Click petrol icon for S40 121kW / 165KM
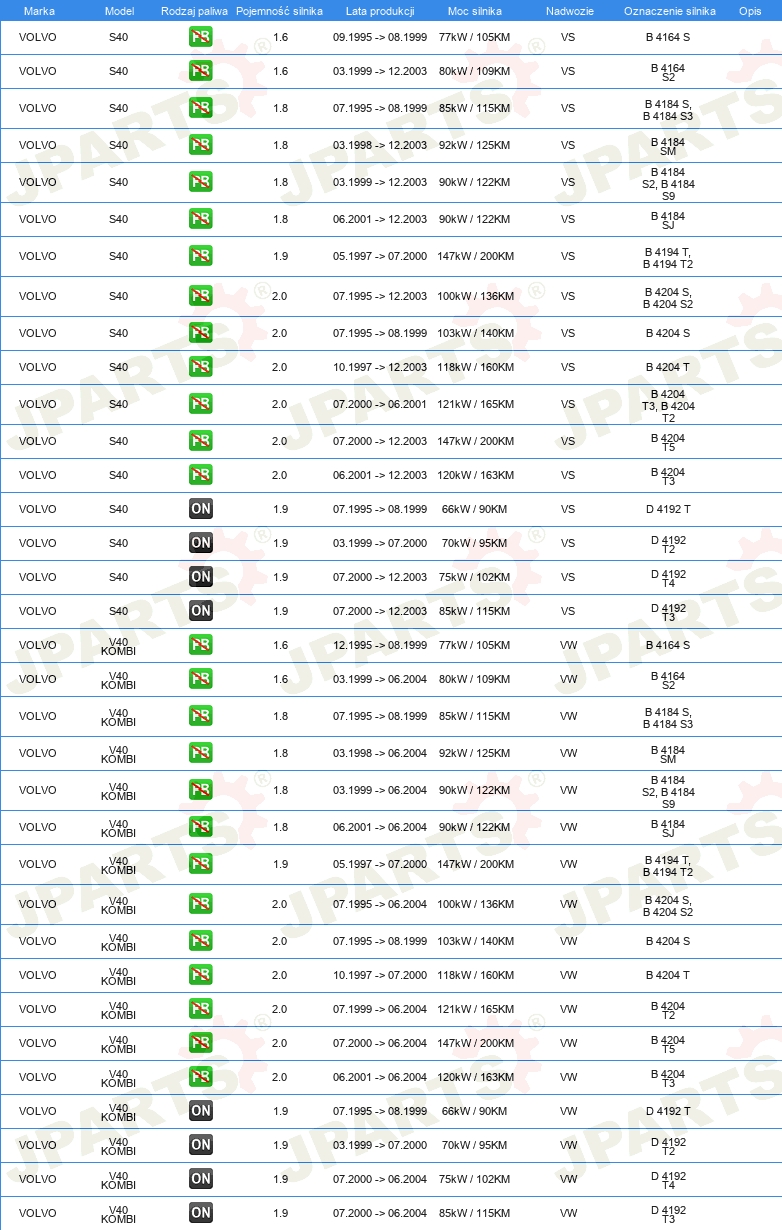Screen dimensions: 782x1230 point(200,404)
